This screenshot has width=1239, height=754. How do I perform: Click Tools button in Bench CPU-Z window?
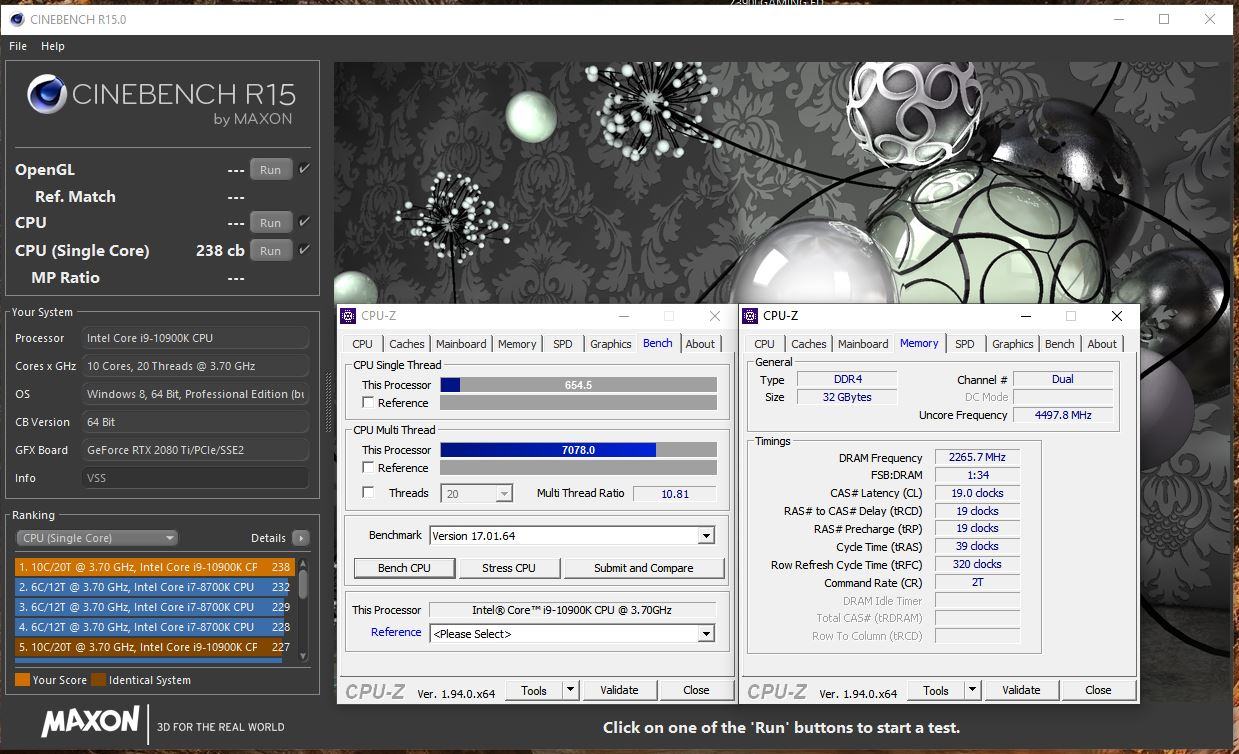click(x=534, y=690)
